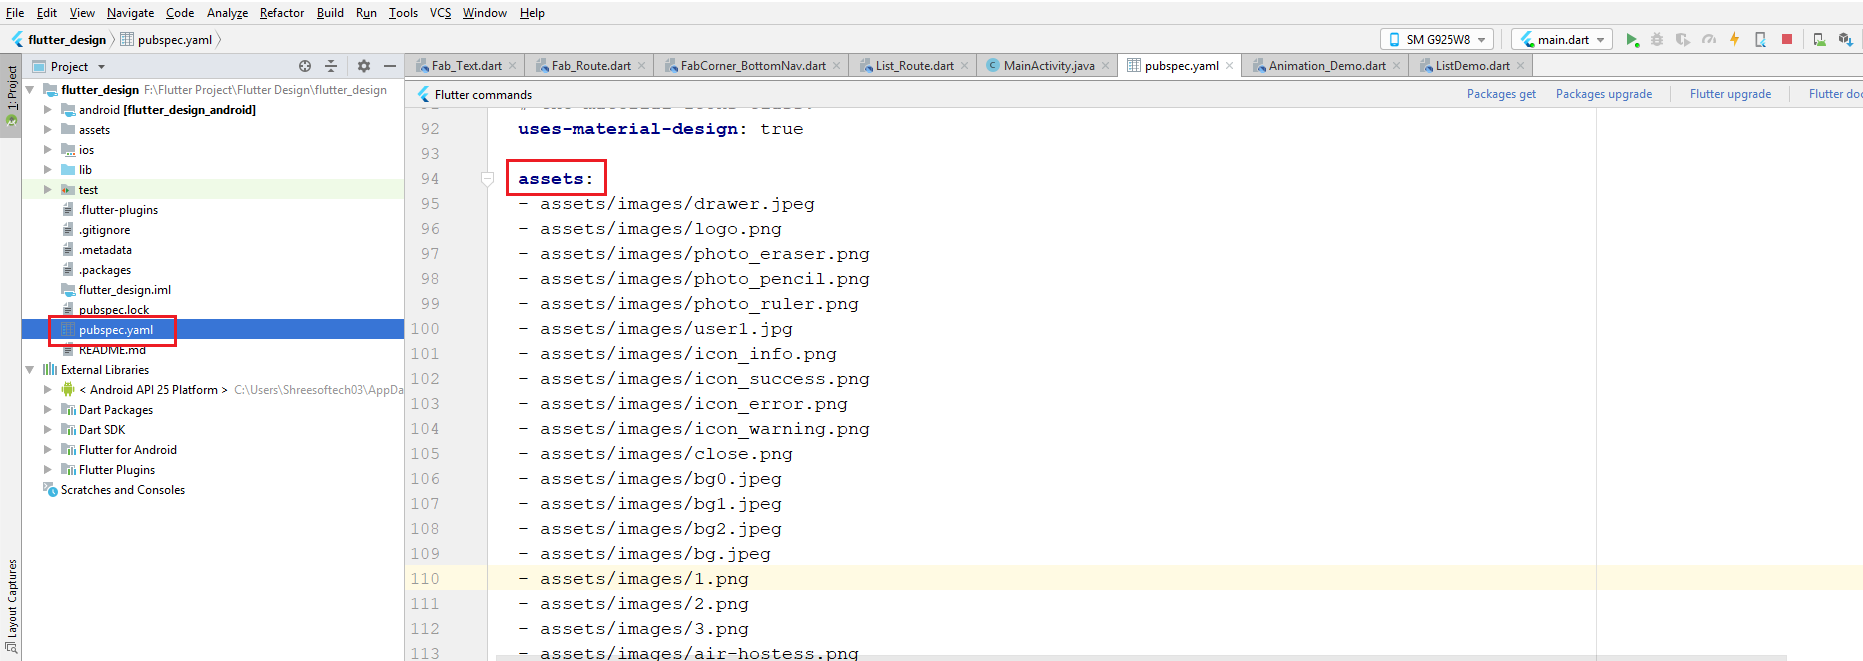This screenshot has width=1863, height=661.
Task: Locate current file with crosshair icon
Action: [x=305, y=66]
